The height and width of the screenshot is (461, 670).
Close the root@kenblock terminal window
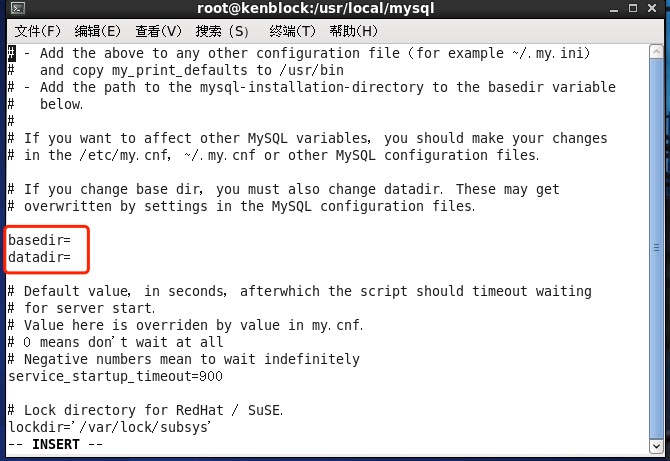coord(652,8)
